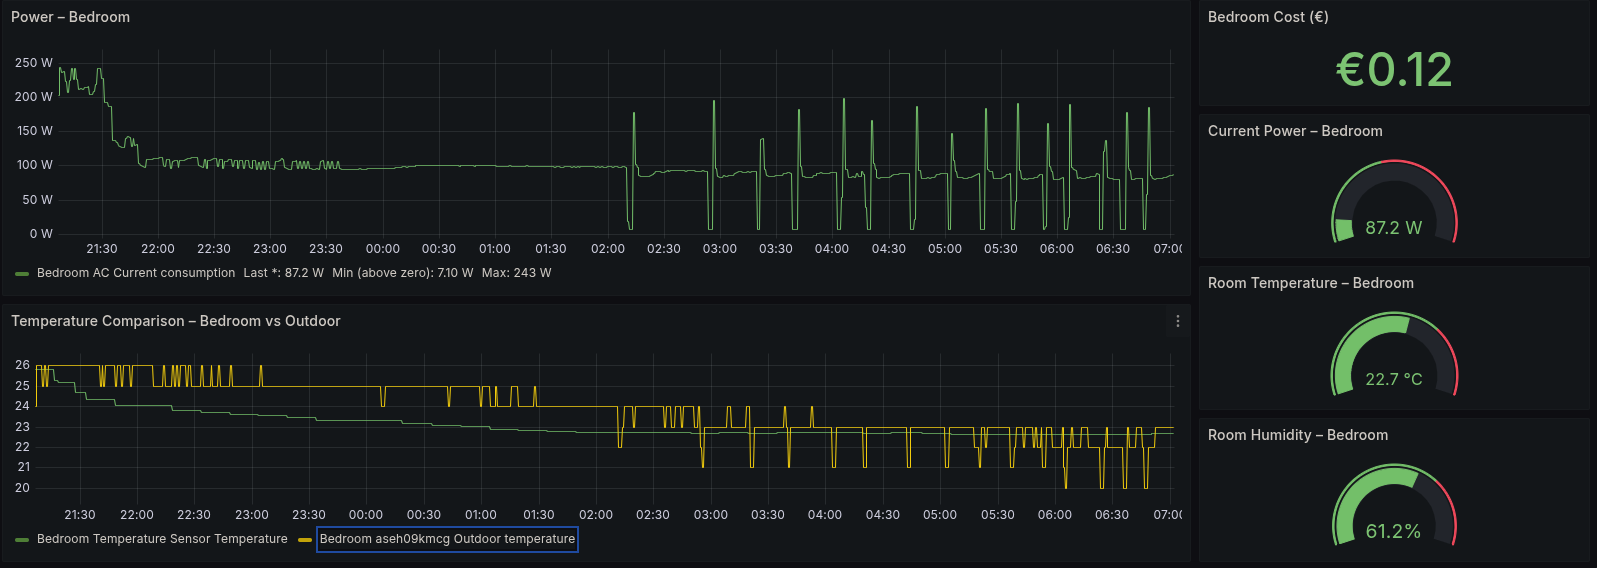Open the Temperature Comparison panel kebab menu

point(1177,321)
